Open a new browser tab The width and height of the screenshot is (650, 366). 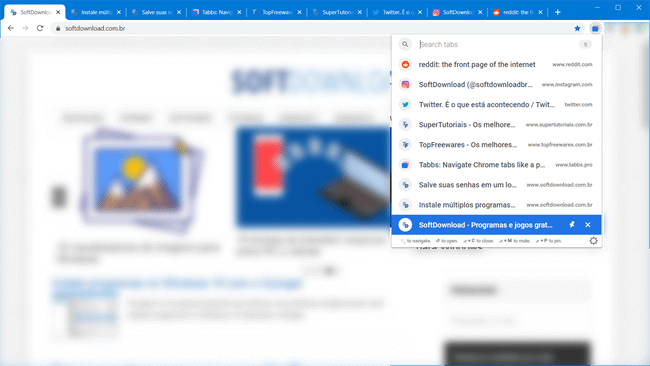(558, 12)
